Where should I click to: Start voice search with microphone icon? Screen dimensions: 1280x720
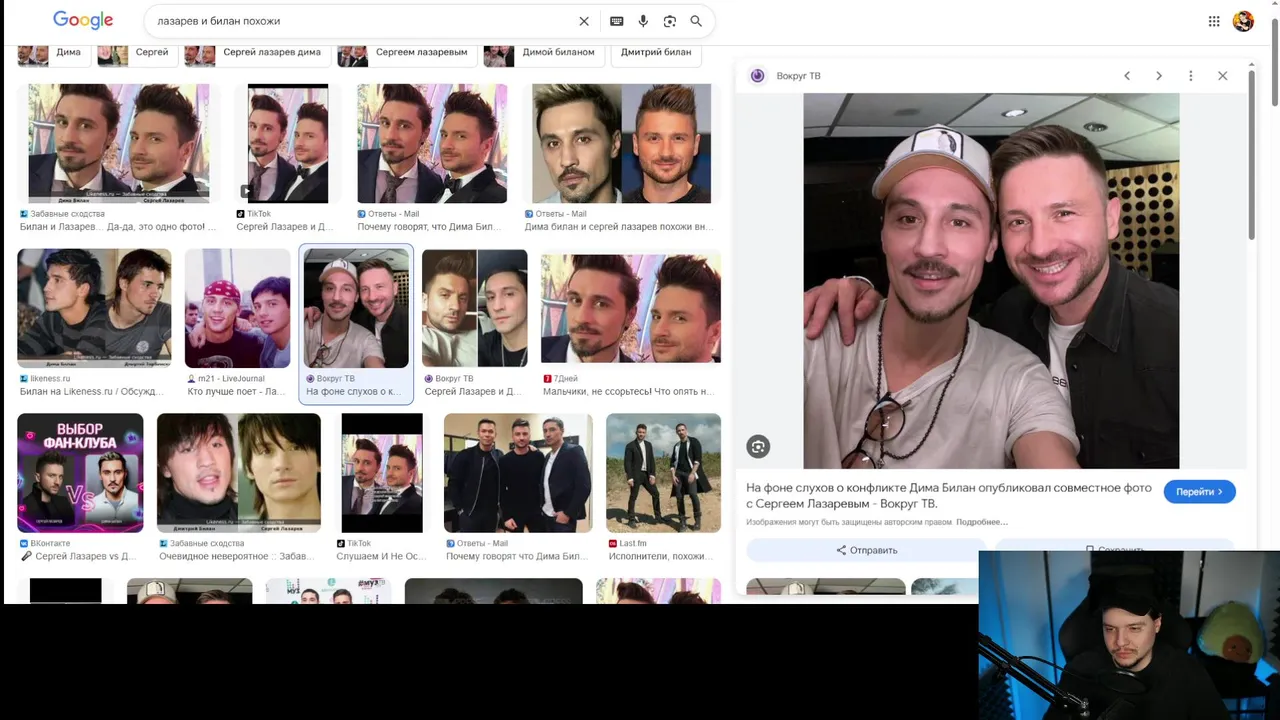(x=643, y=21)
